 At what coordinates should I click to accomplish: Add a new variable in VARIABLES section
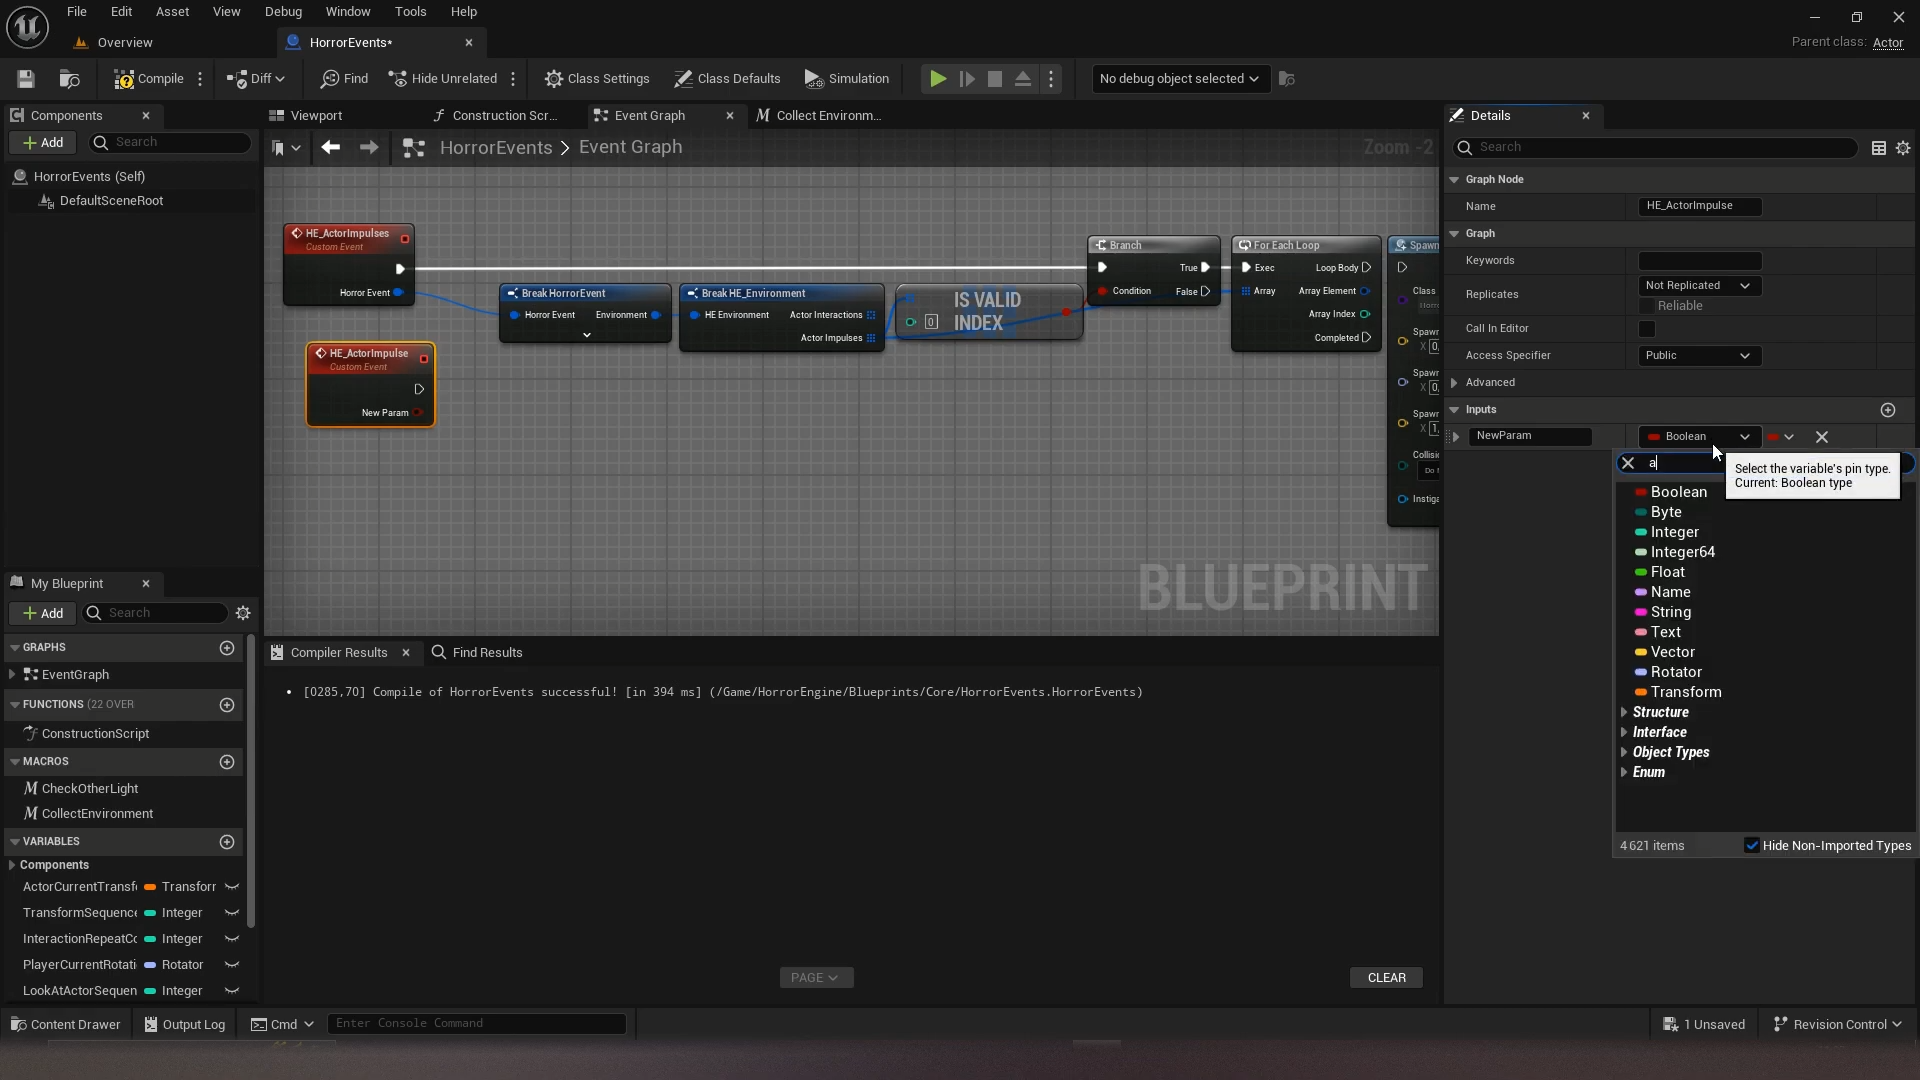[x=227, y=842]
